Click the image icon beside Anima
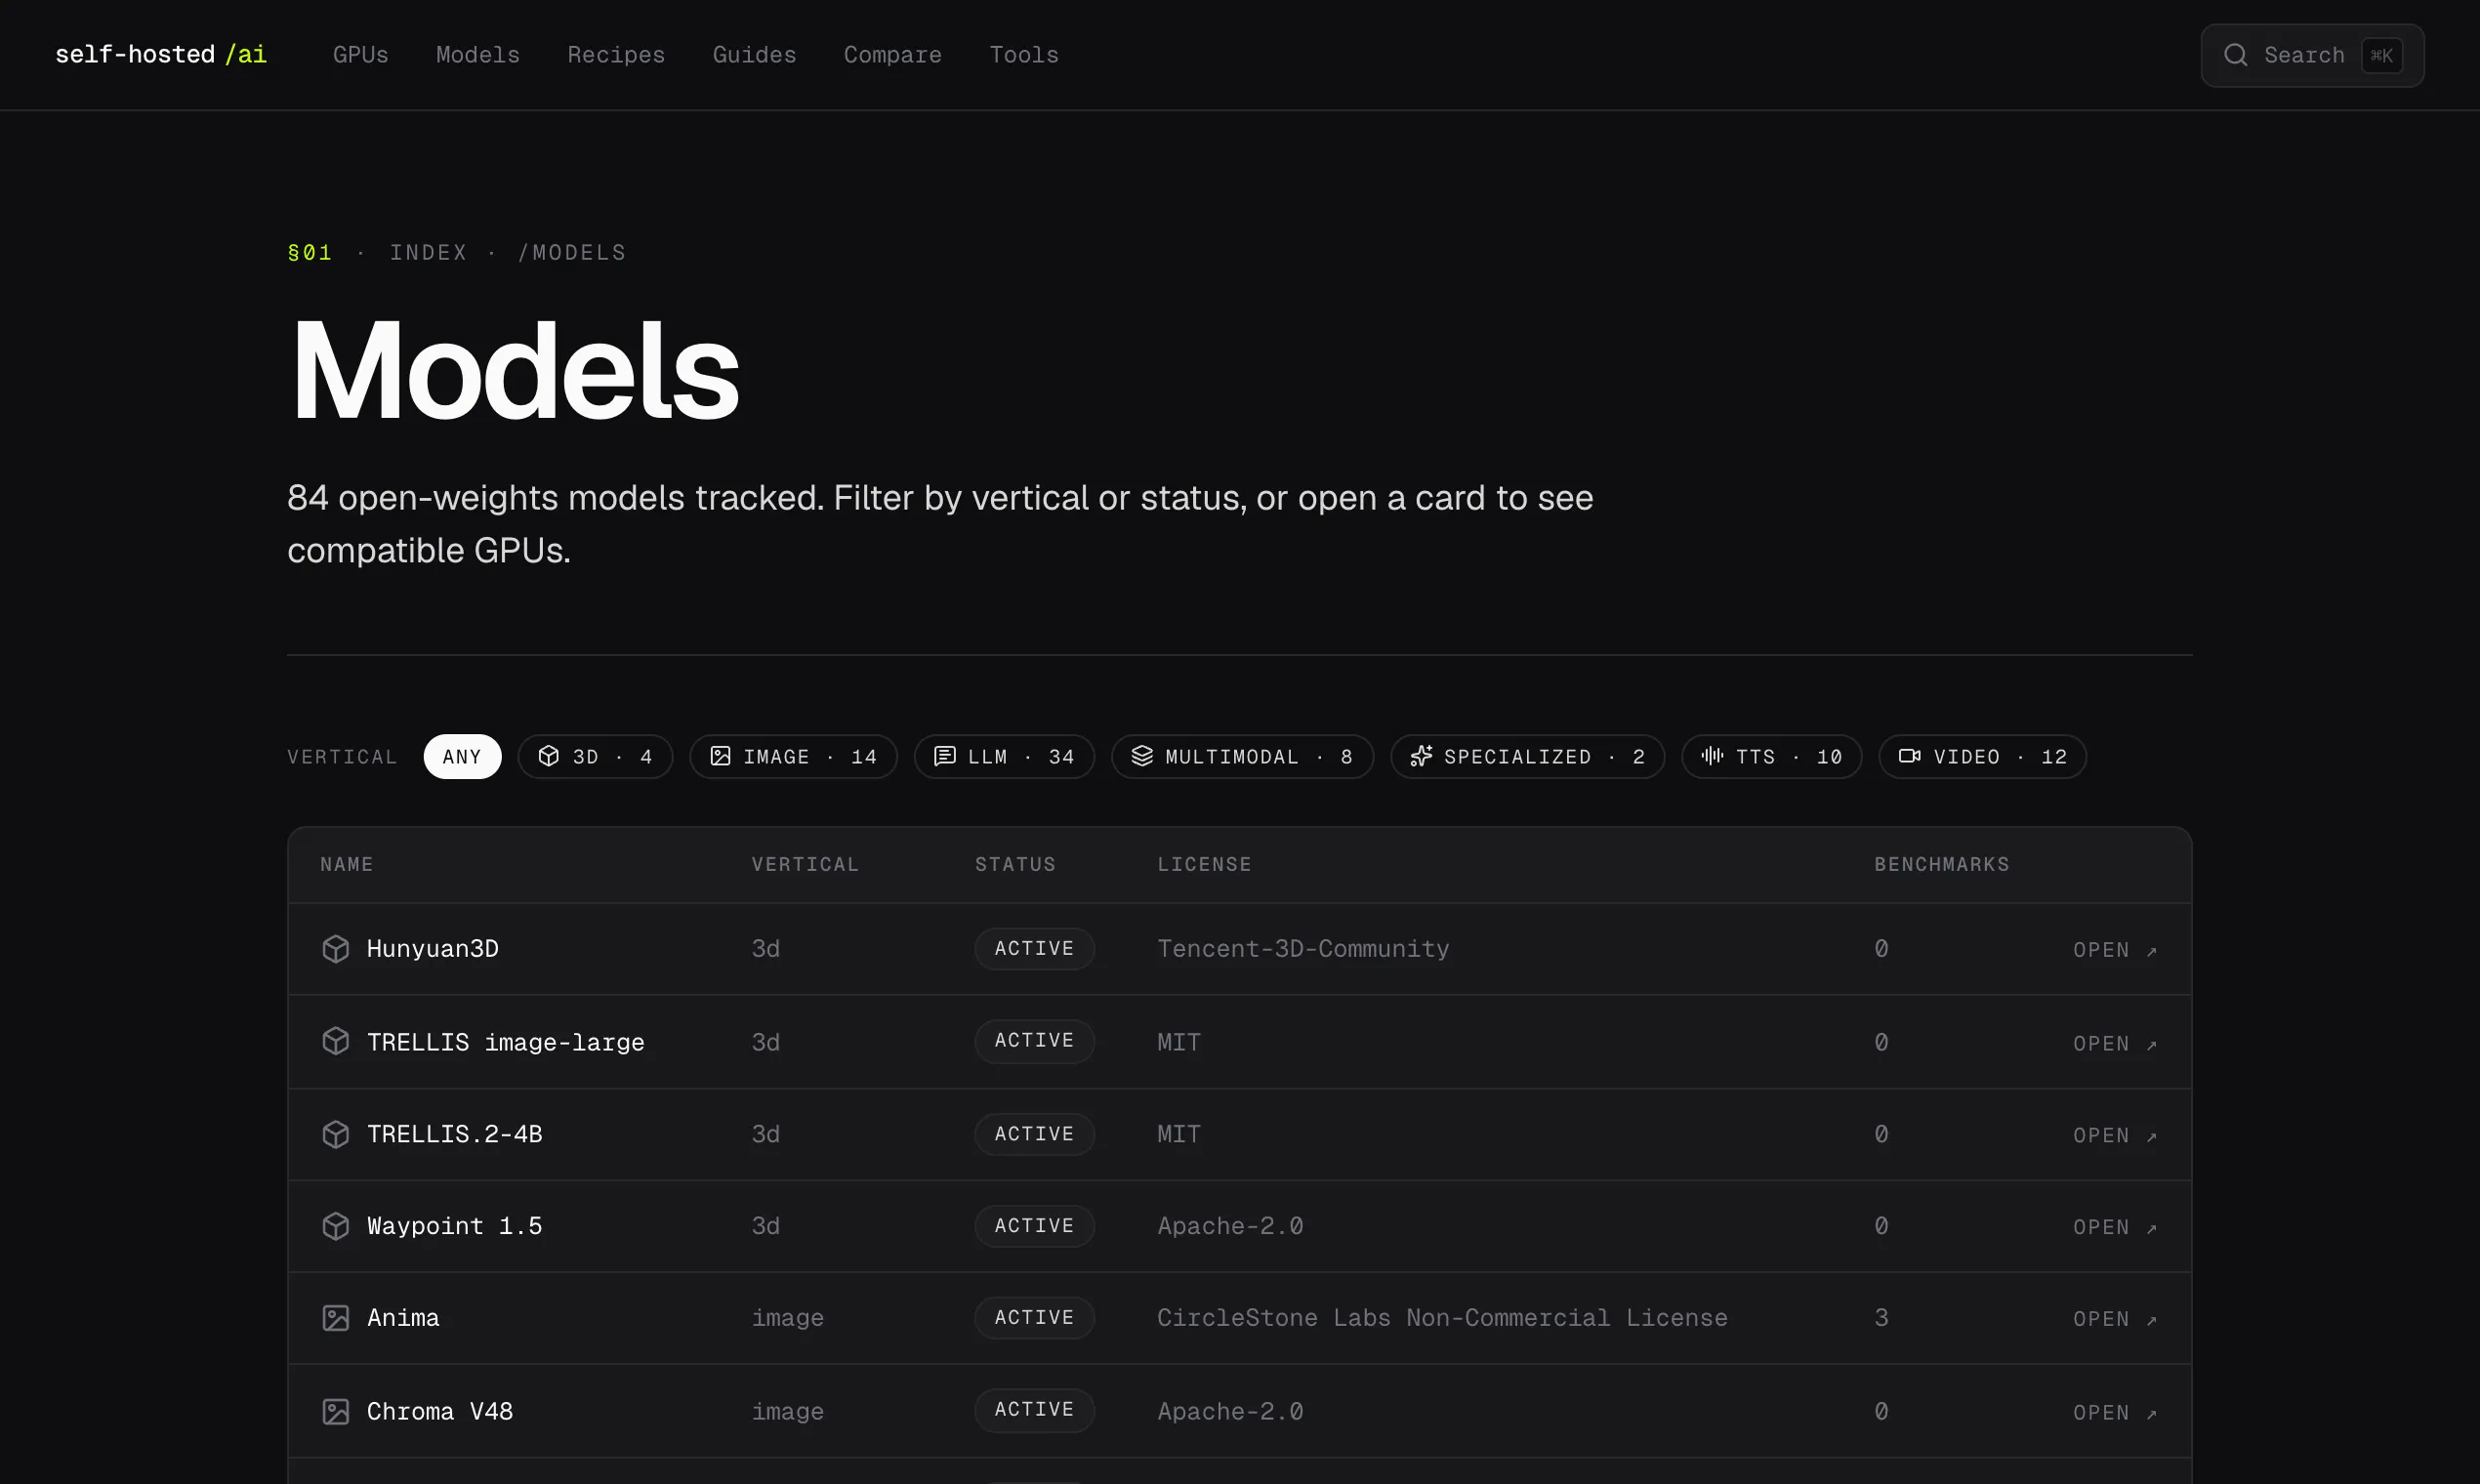 click(x=336, y=1318)
